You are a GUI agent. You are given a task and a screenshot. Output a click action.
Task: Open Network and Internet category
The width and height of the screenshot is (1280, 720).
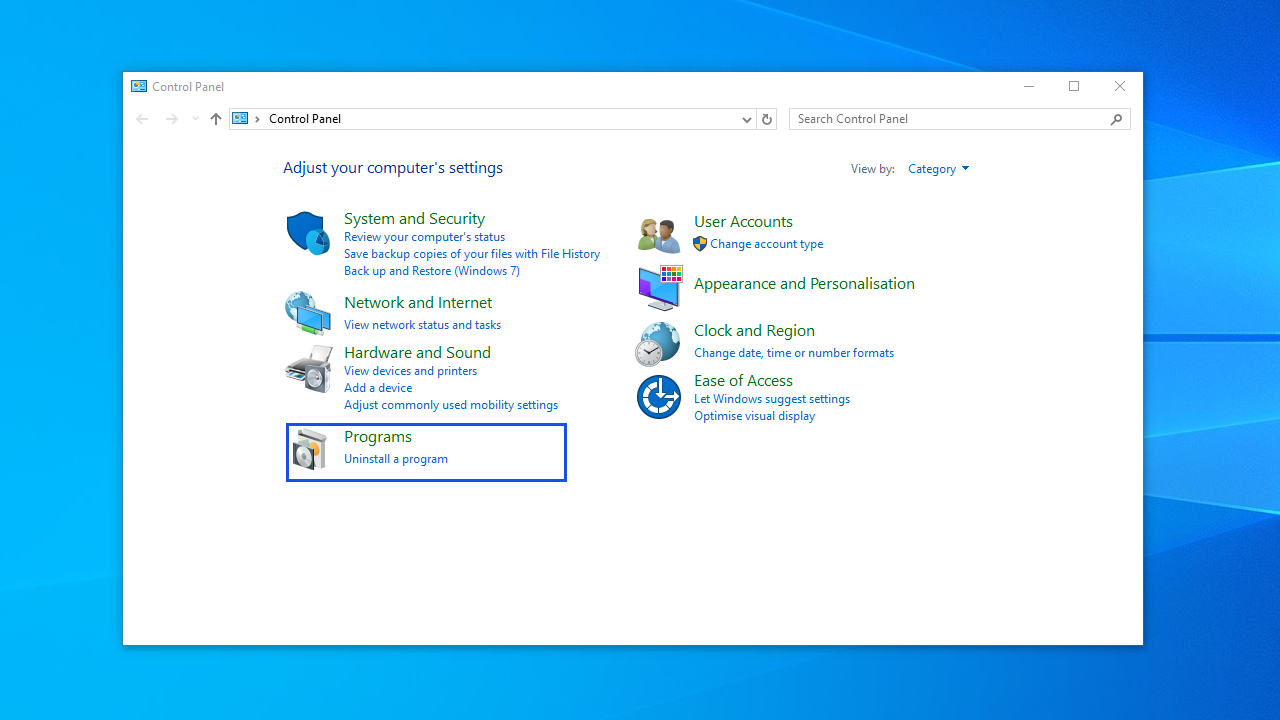[418, 302]
